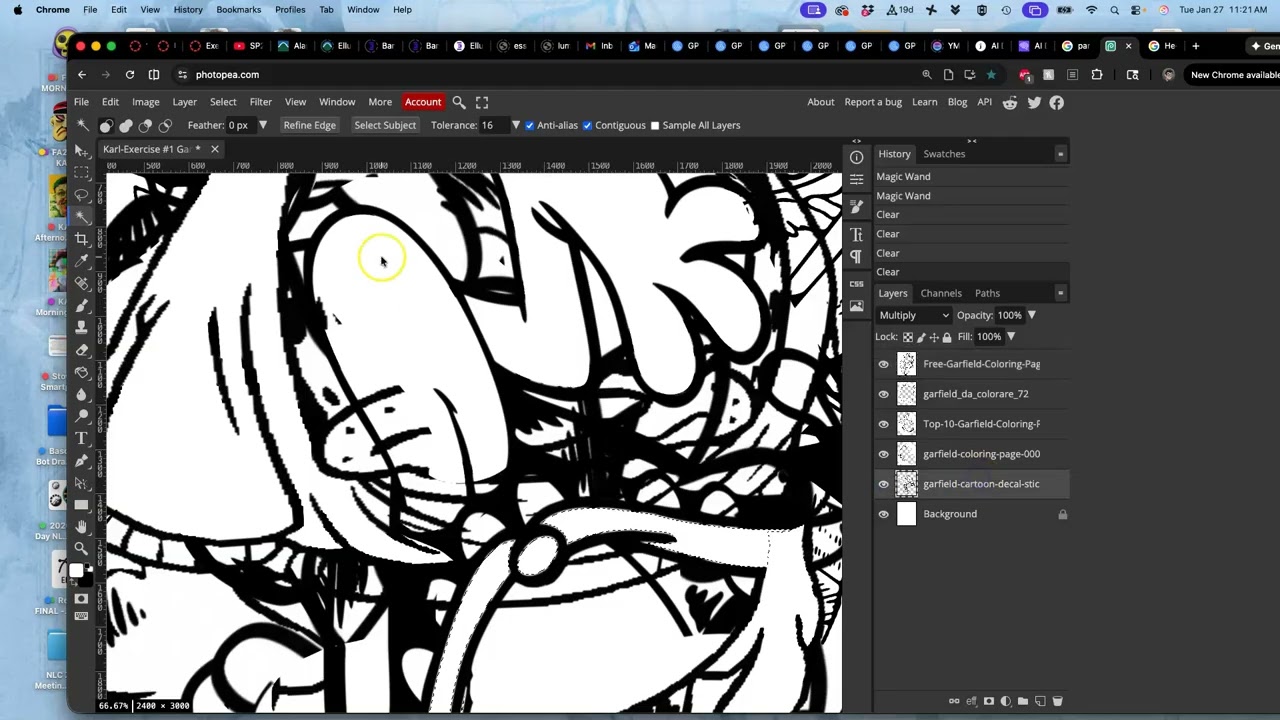Viewport: 1280px width, 720px height.
Task: Open the Character panel icon
Action: point(856,234)
